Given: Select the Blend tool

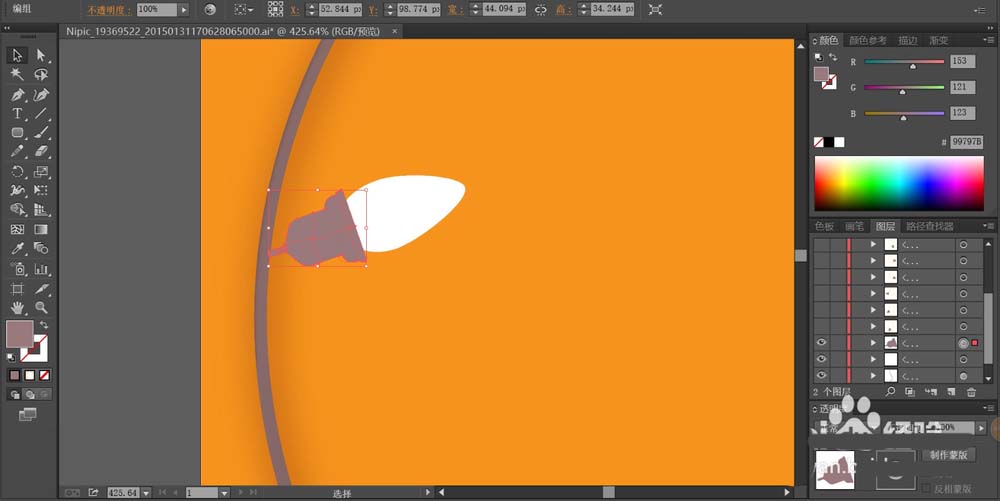Looking at the screenshot, I should click(41, 248).
